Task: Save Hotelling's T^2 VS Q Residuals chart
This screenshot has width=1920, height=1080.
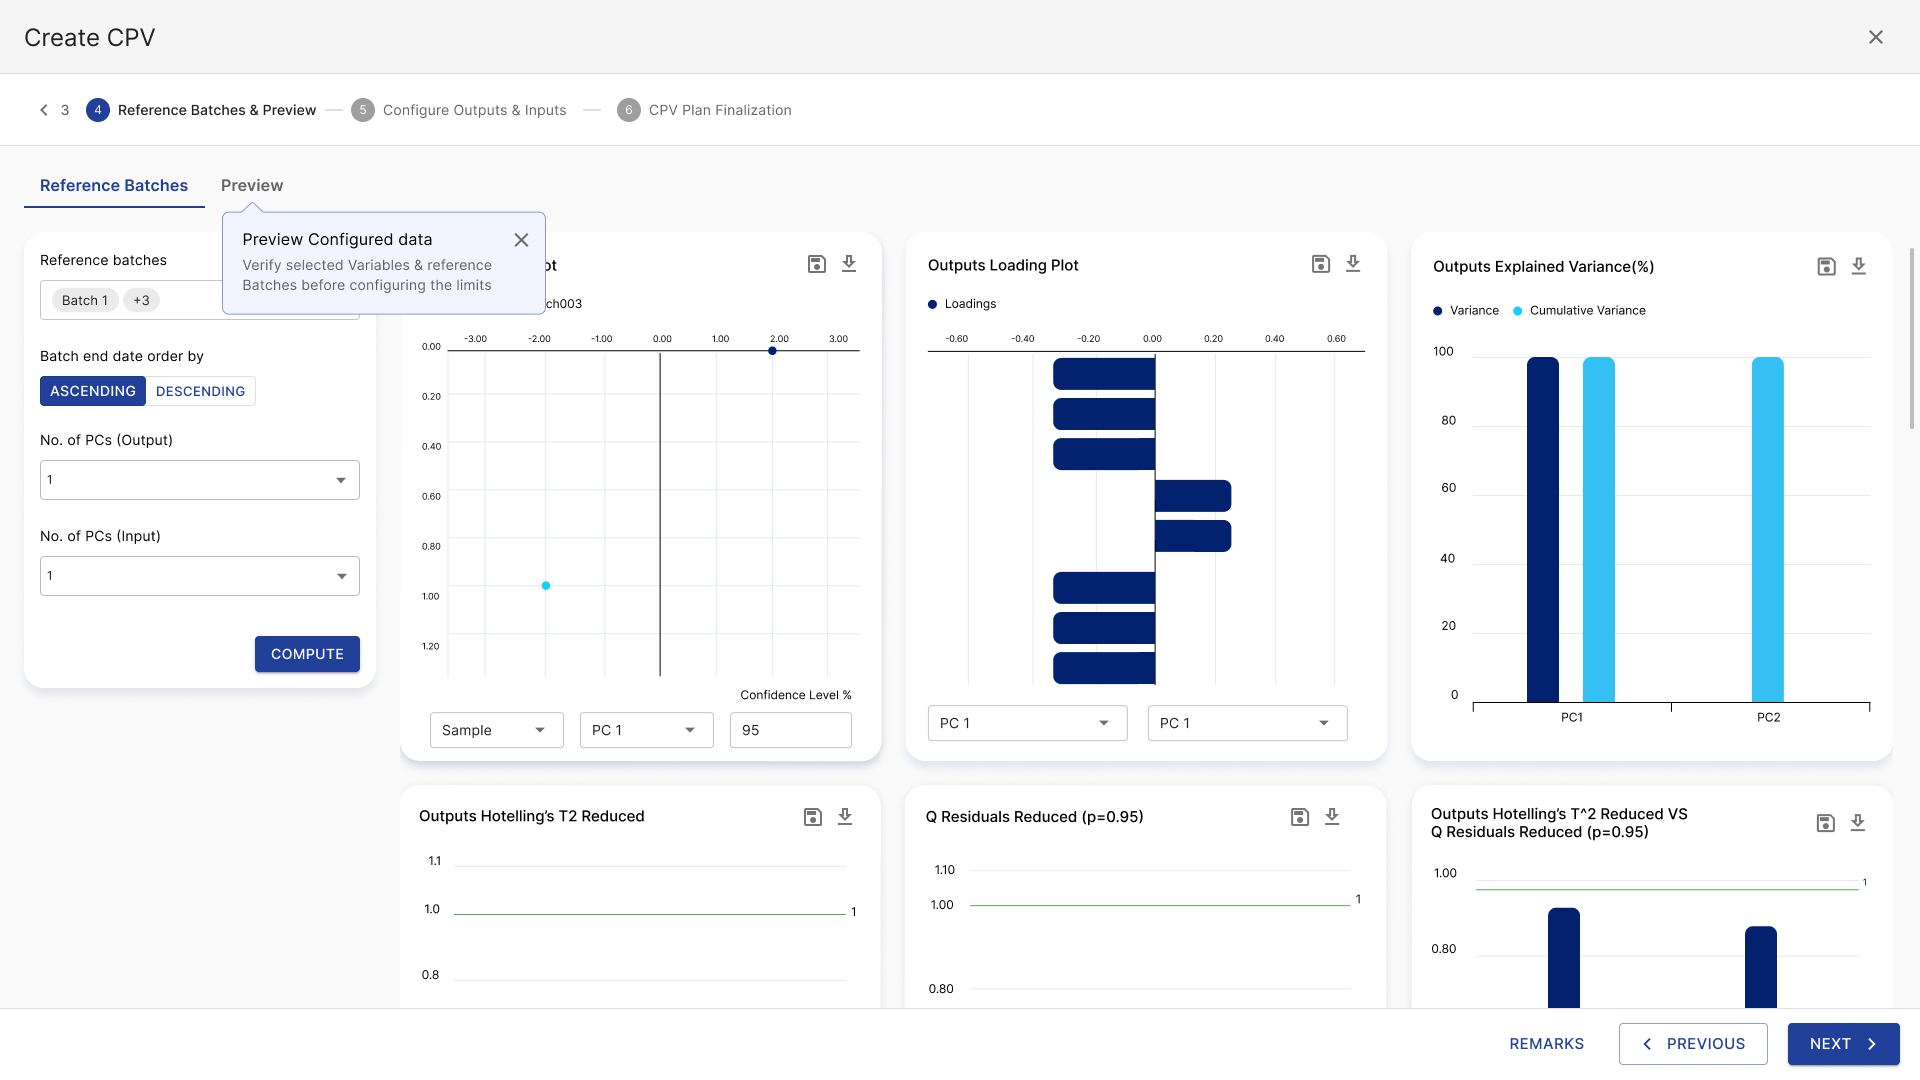Action: pos(1826,823)
